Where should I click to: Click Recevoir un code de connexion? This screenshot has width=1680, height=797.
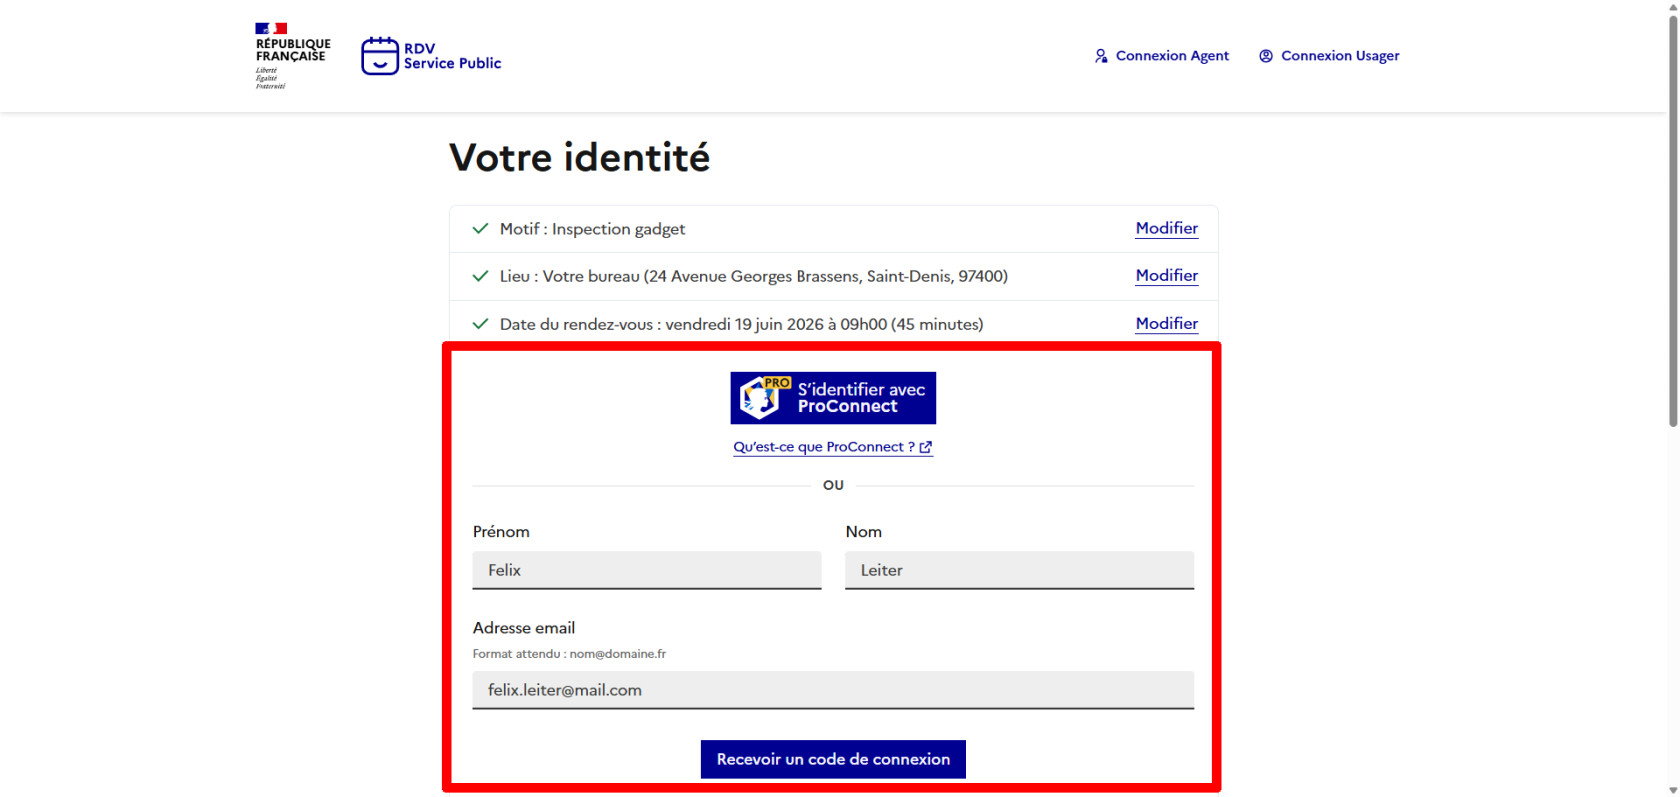click(833, 759)
